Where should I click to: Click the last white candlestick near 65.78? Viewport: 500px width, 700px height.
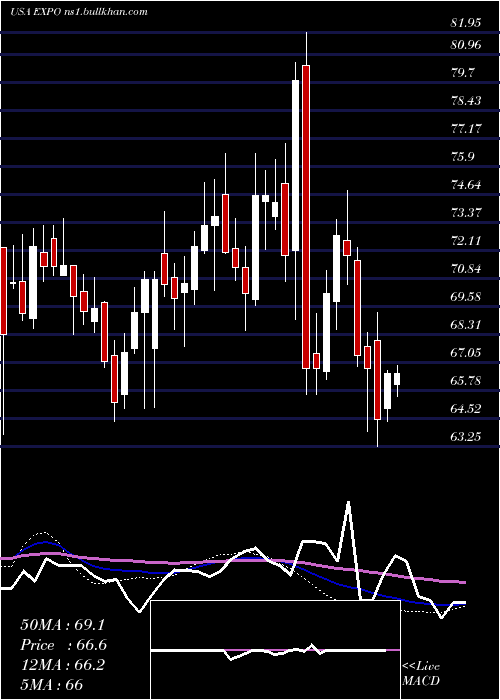click(397, 379)
